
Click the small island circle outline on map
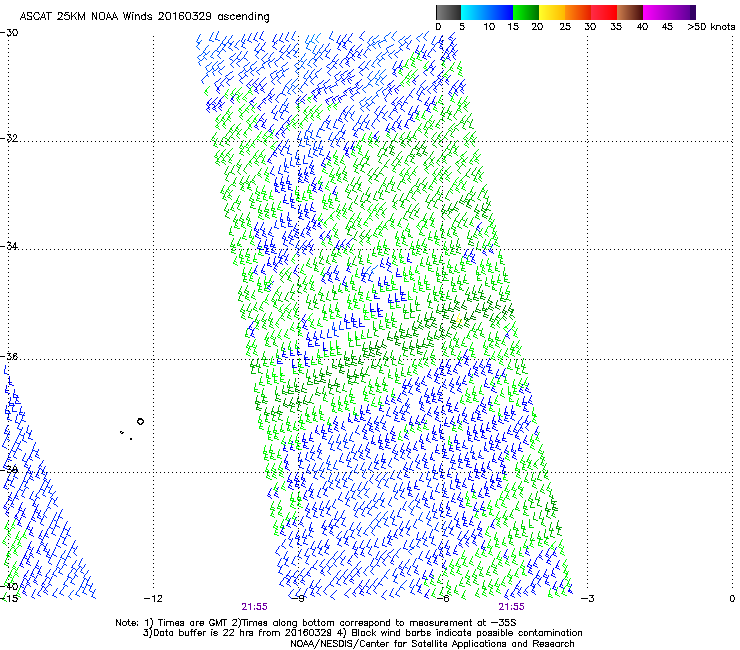(140, 422)
